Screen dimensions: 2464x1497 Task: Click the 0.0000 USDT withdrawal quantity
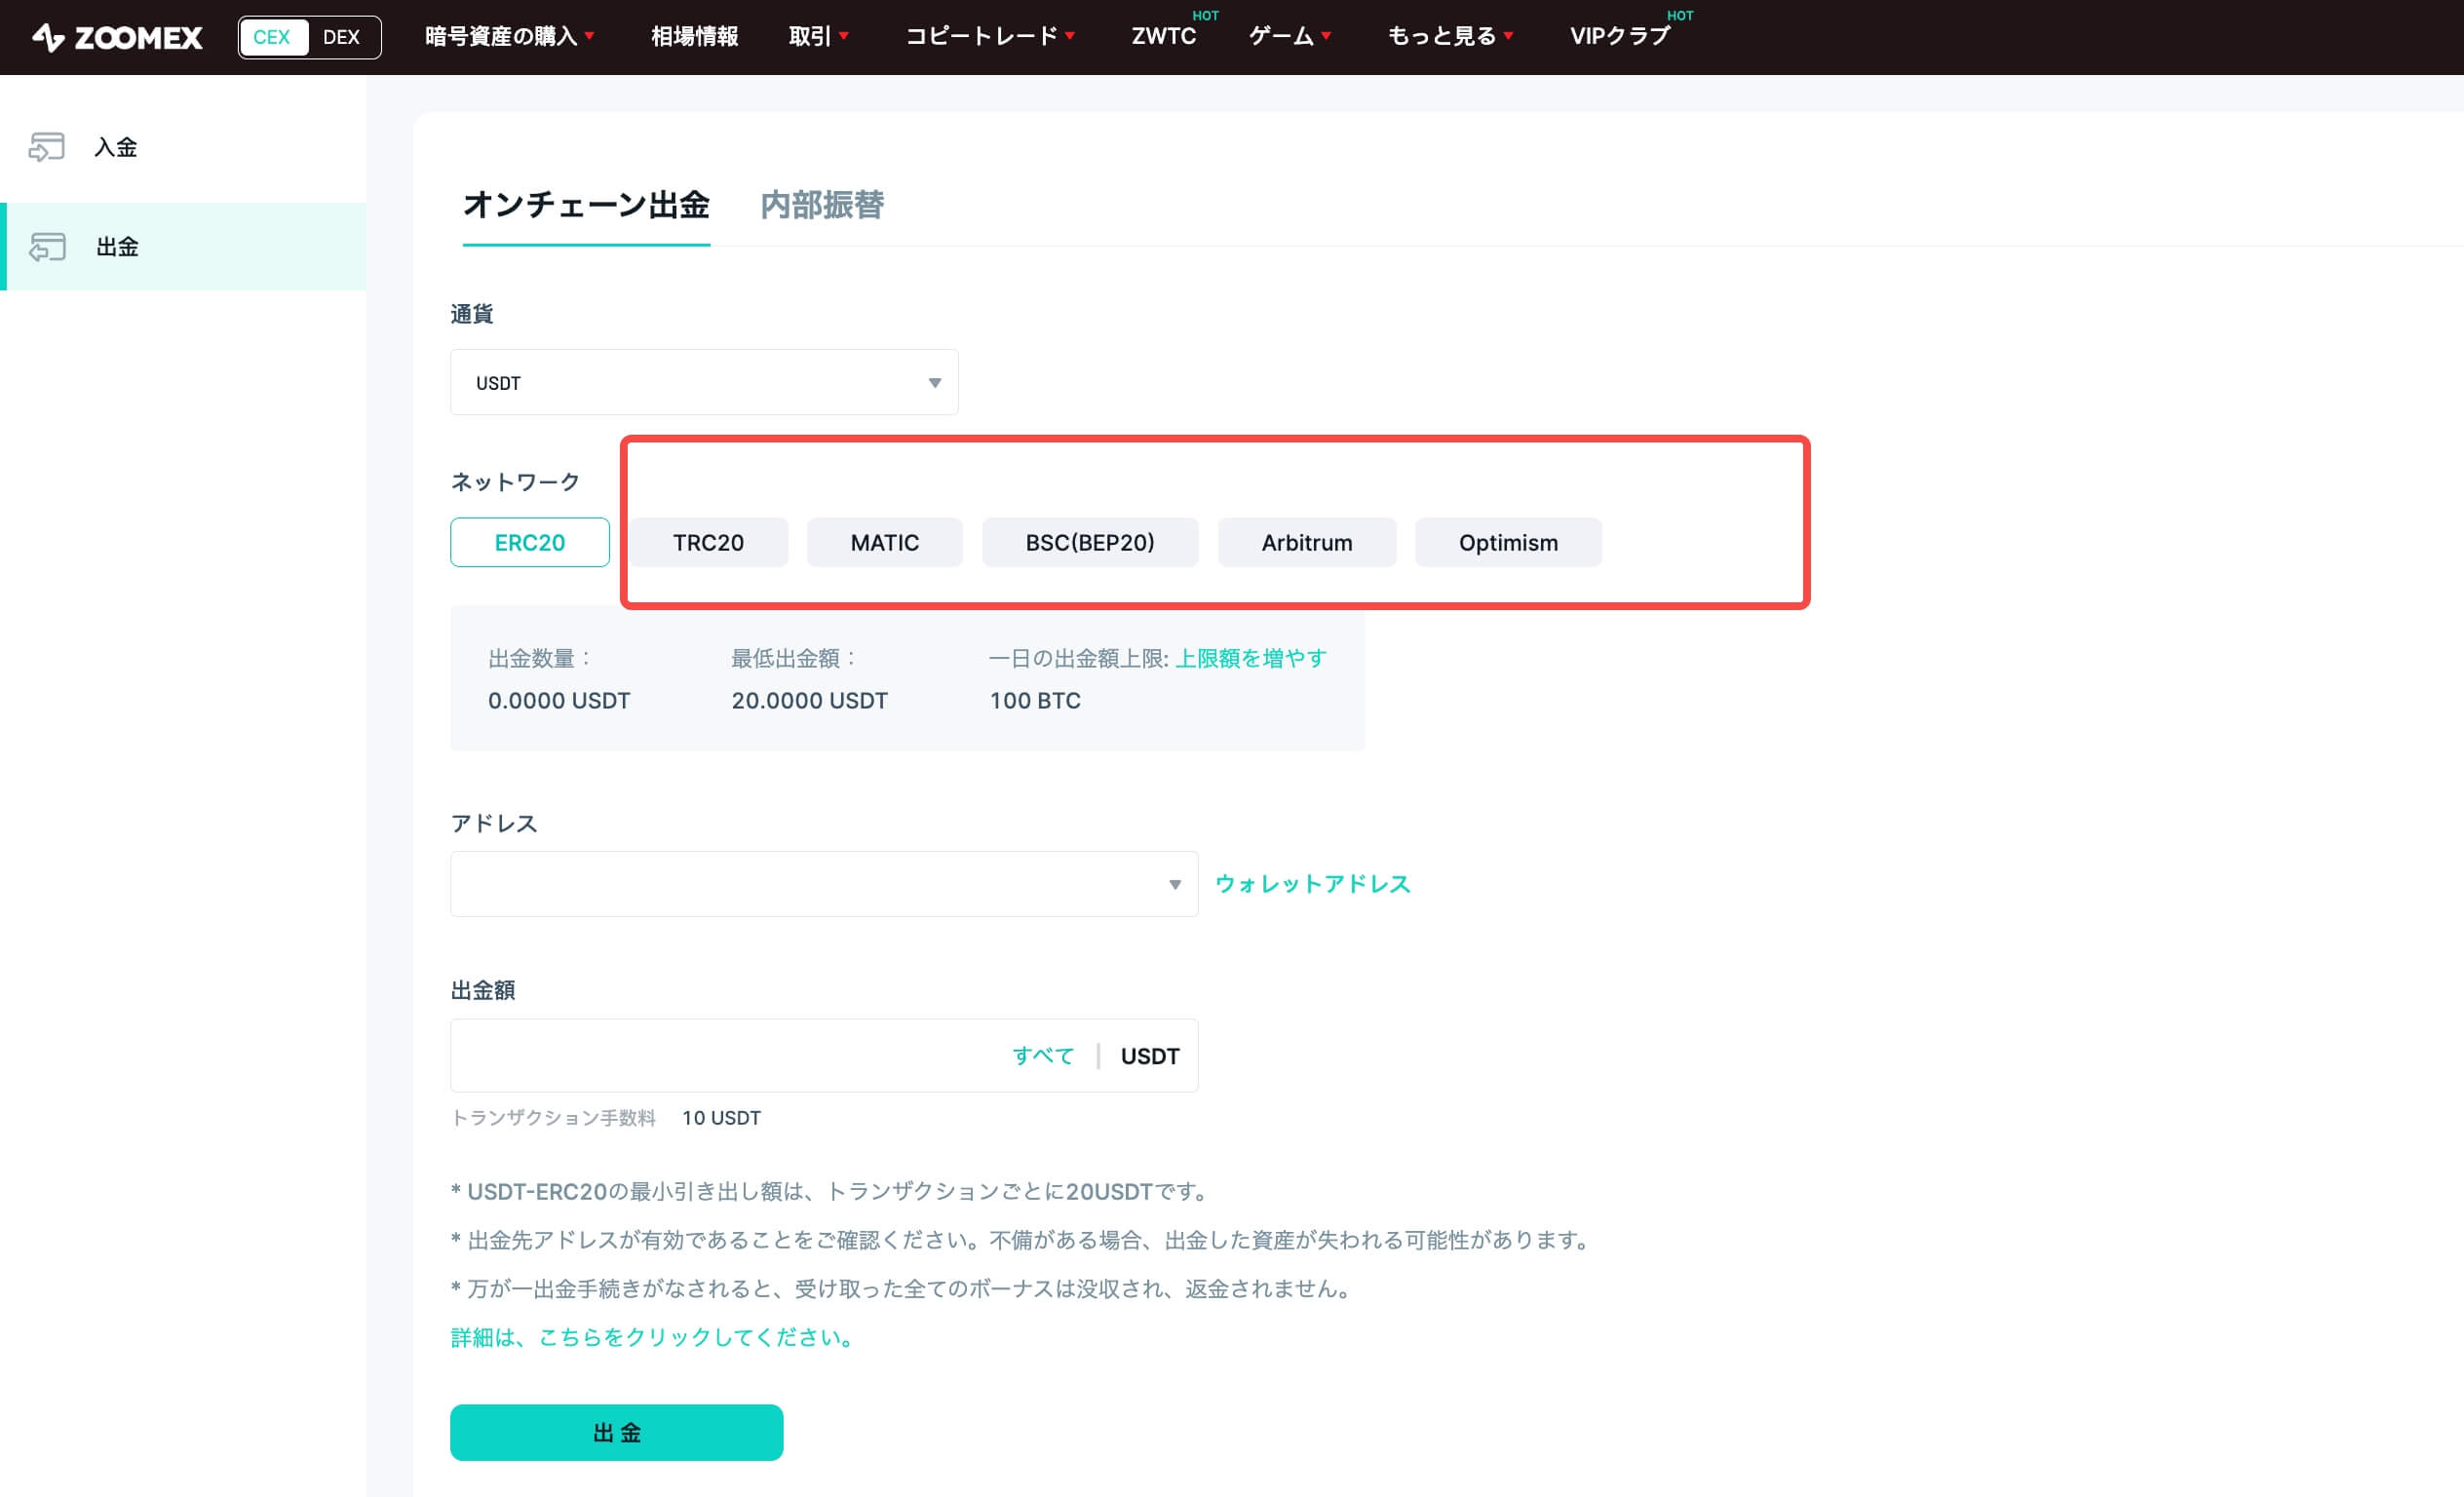(x=559, y=700)
